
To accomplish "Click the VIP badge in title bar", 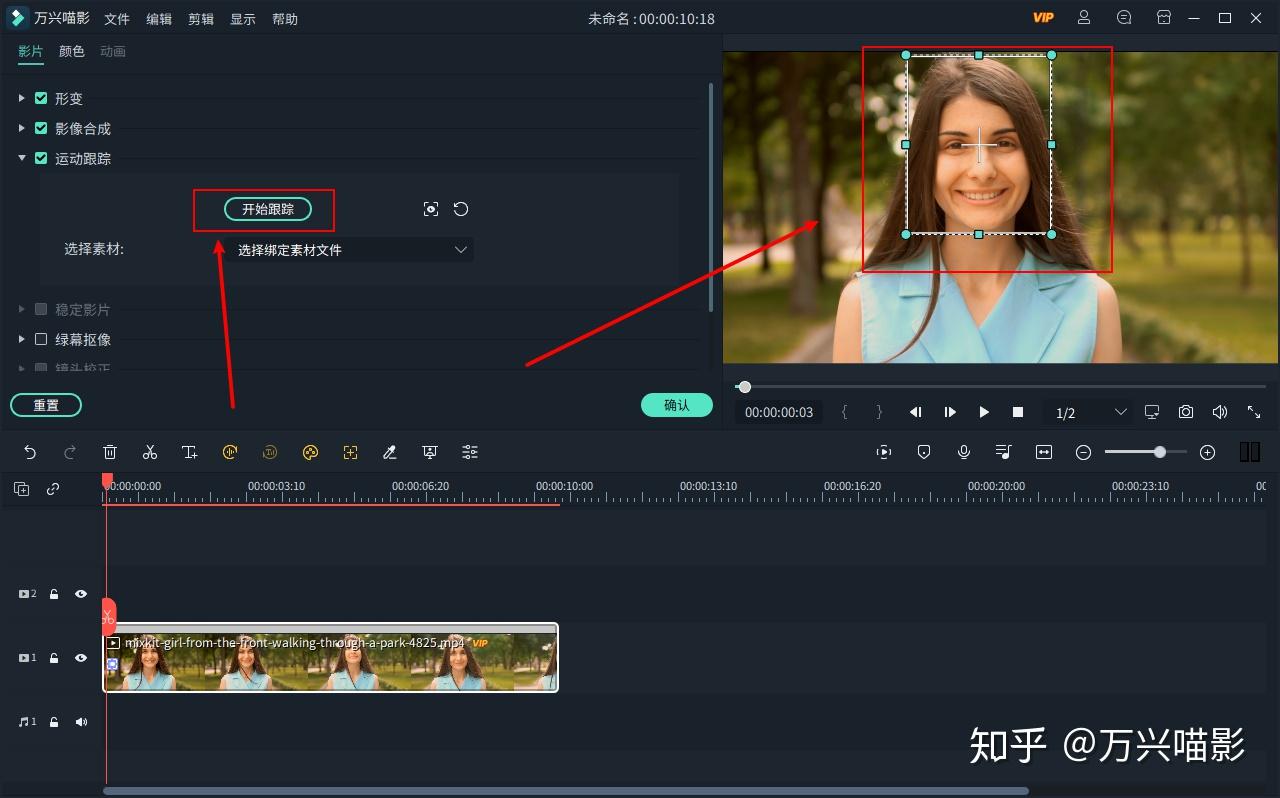I will (x=1043, y=18).
